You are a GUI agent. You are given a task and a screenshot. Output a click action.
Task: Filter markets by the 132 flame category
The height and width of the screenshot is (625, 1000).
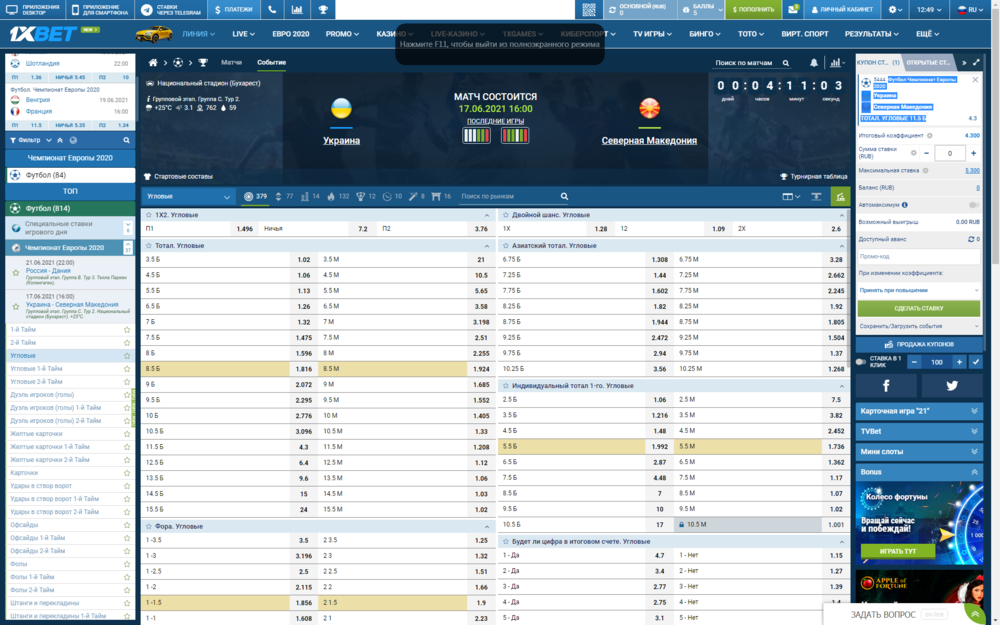coord(338,196)
